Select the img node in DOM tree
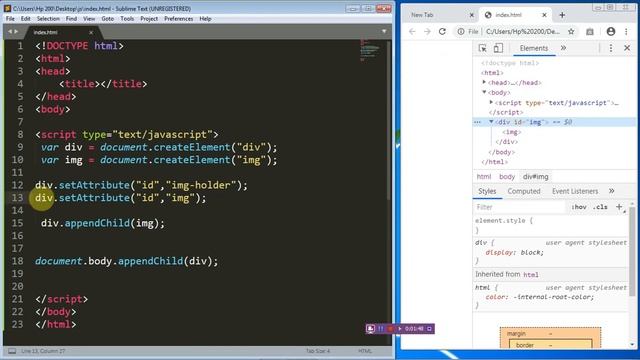Viewport: 640px width, 360px height. tap(511, 132)
